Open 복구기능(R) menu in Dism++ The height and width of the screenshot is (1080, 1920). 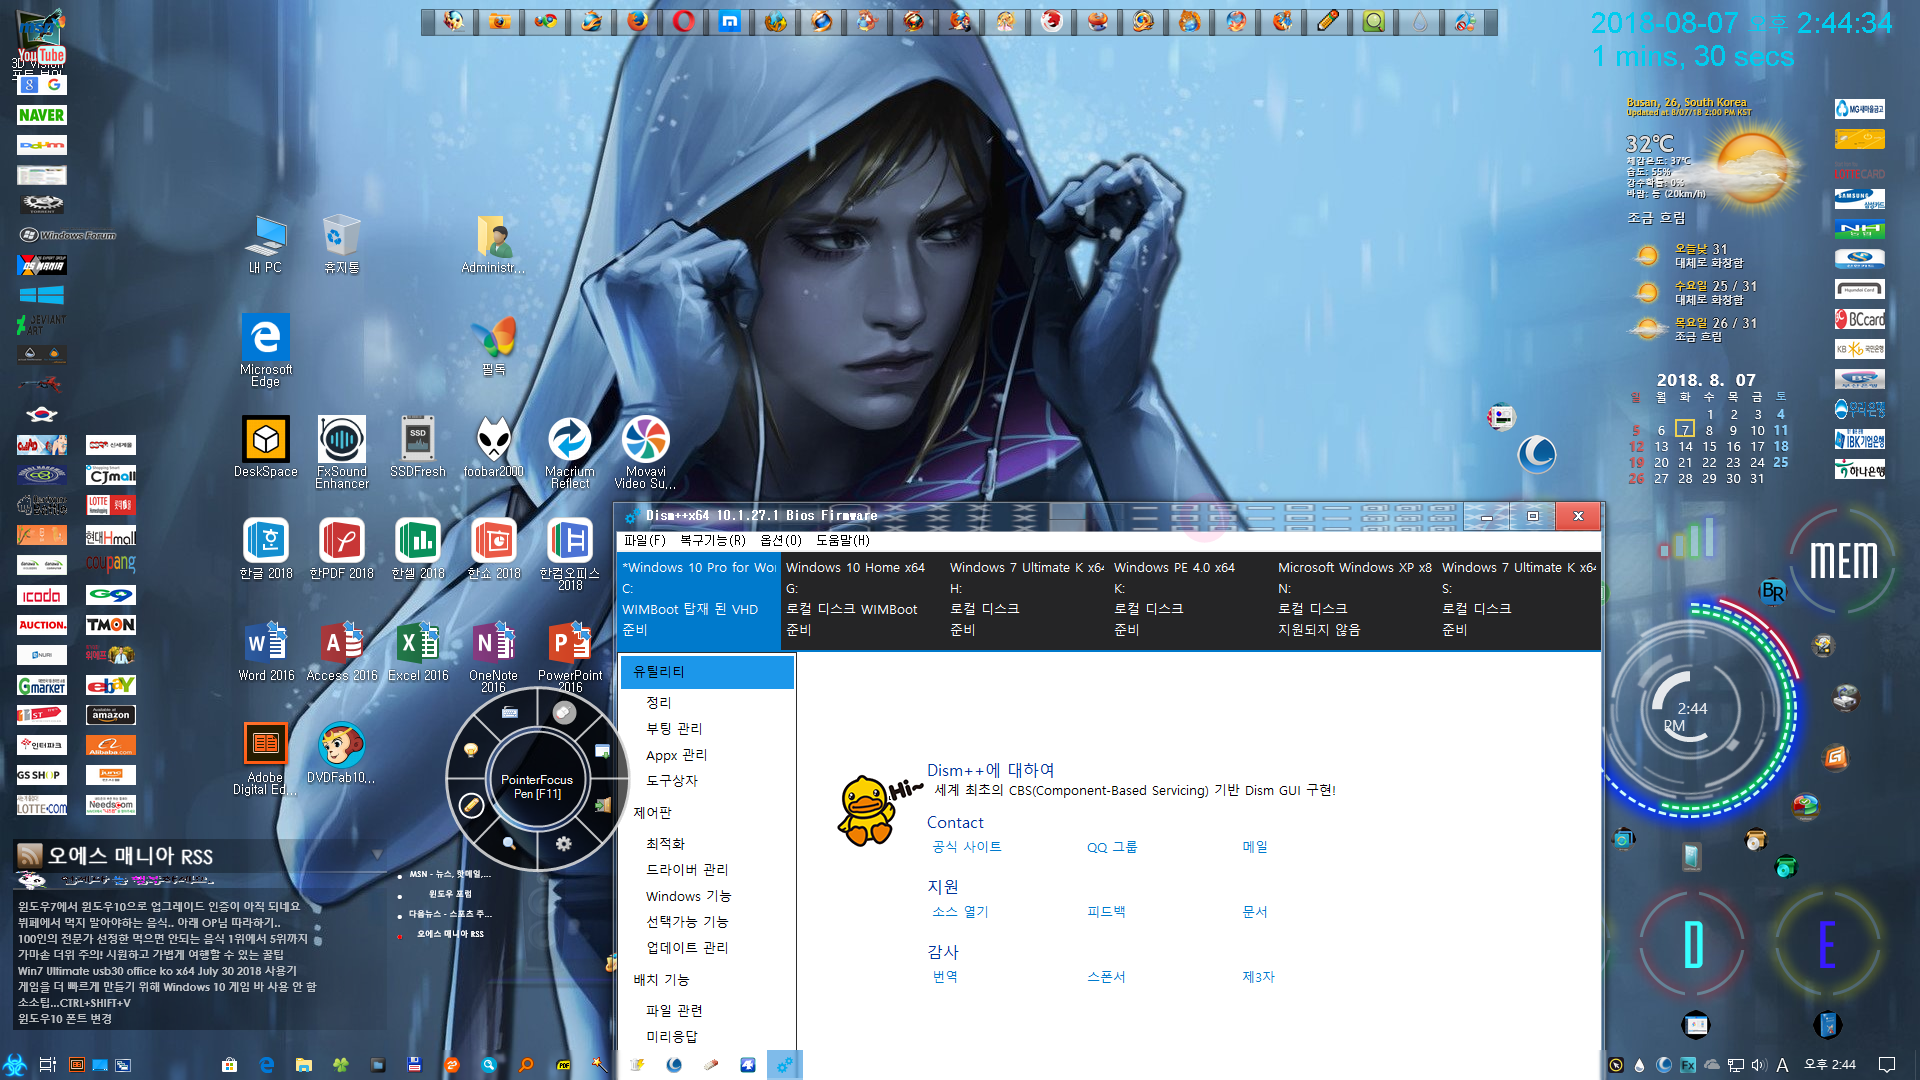pyautogui.click(x=713, y=540)
